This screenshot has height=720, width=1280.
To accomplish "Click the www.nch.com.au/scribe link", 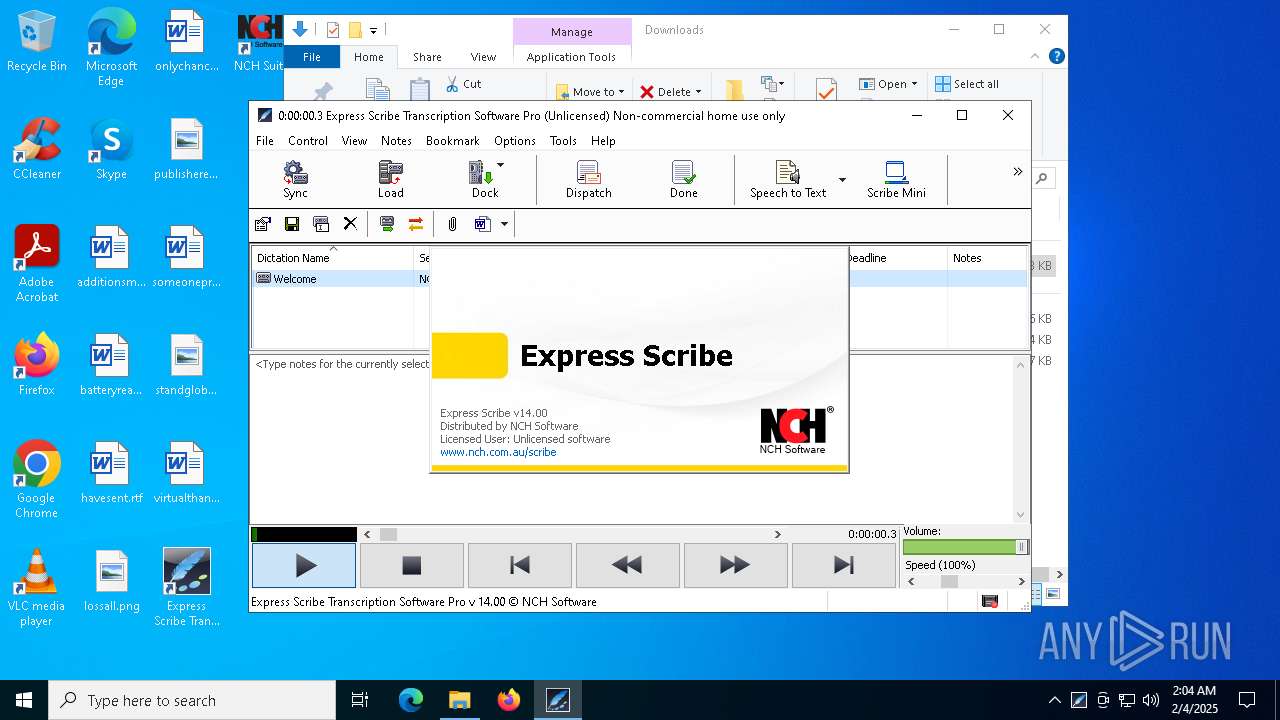I will (498, 452).
